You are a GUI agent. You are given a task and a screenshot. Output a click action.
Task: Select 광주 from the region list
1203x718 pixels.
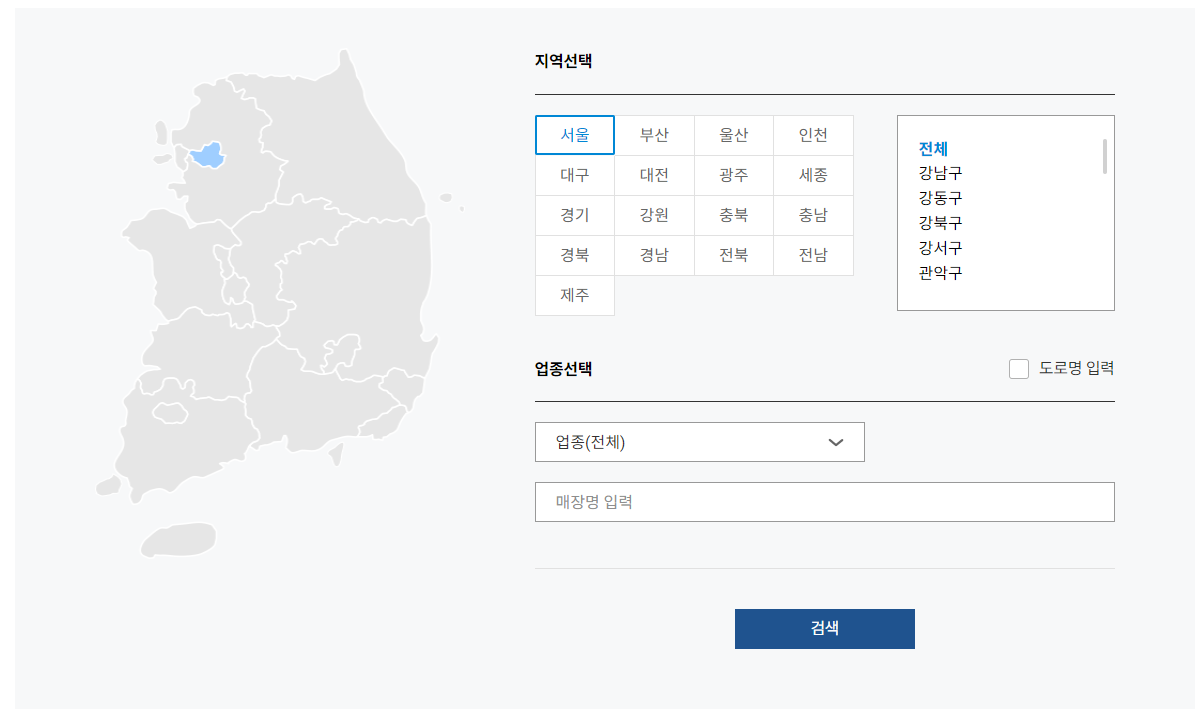coord(734,175)
